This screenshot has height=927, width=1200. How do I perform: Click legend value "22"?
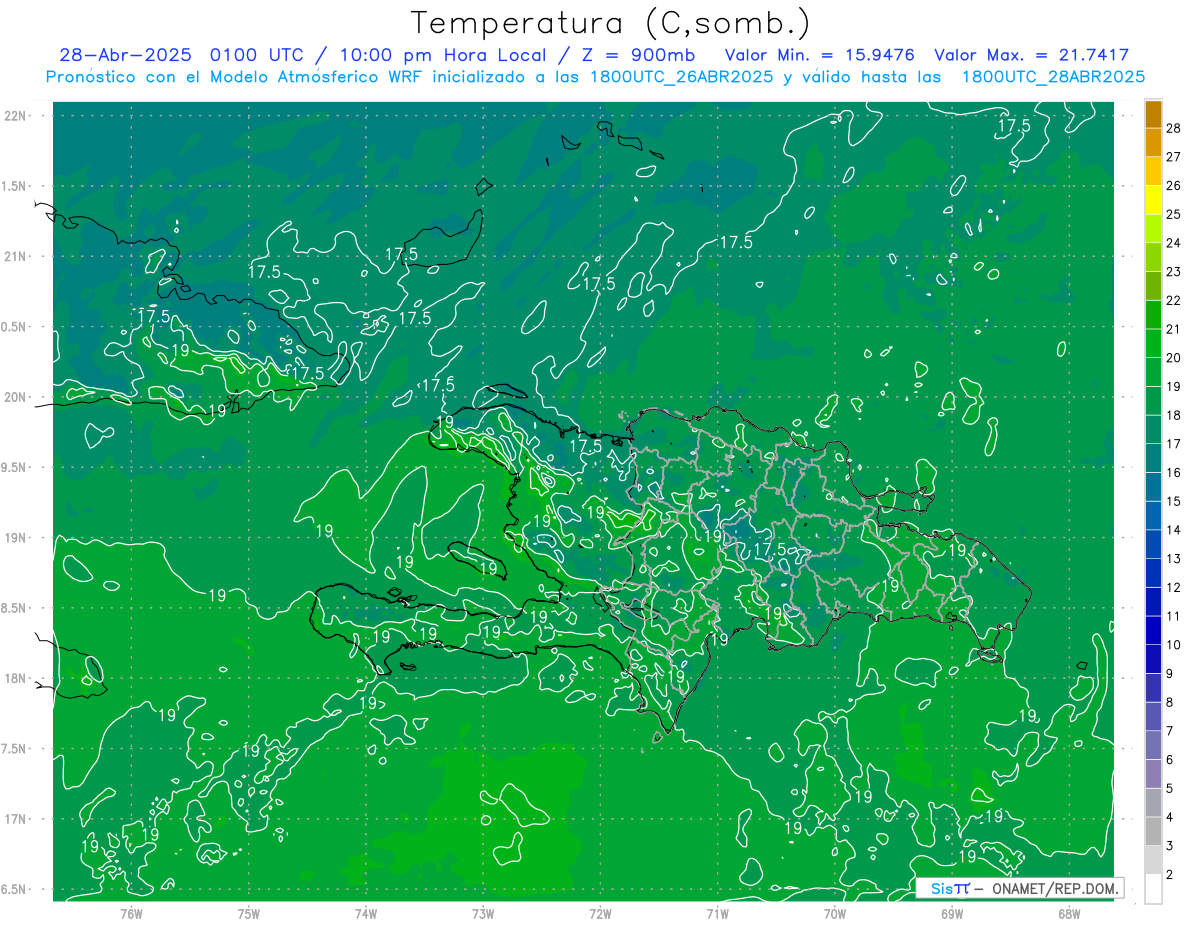(1174, 300)
